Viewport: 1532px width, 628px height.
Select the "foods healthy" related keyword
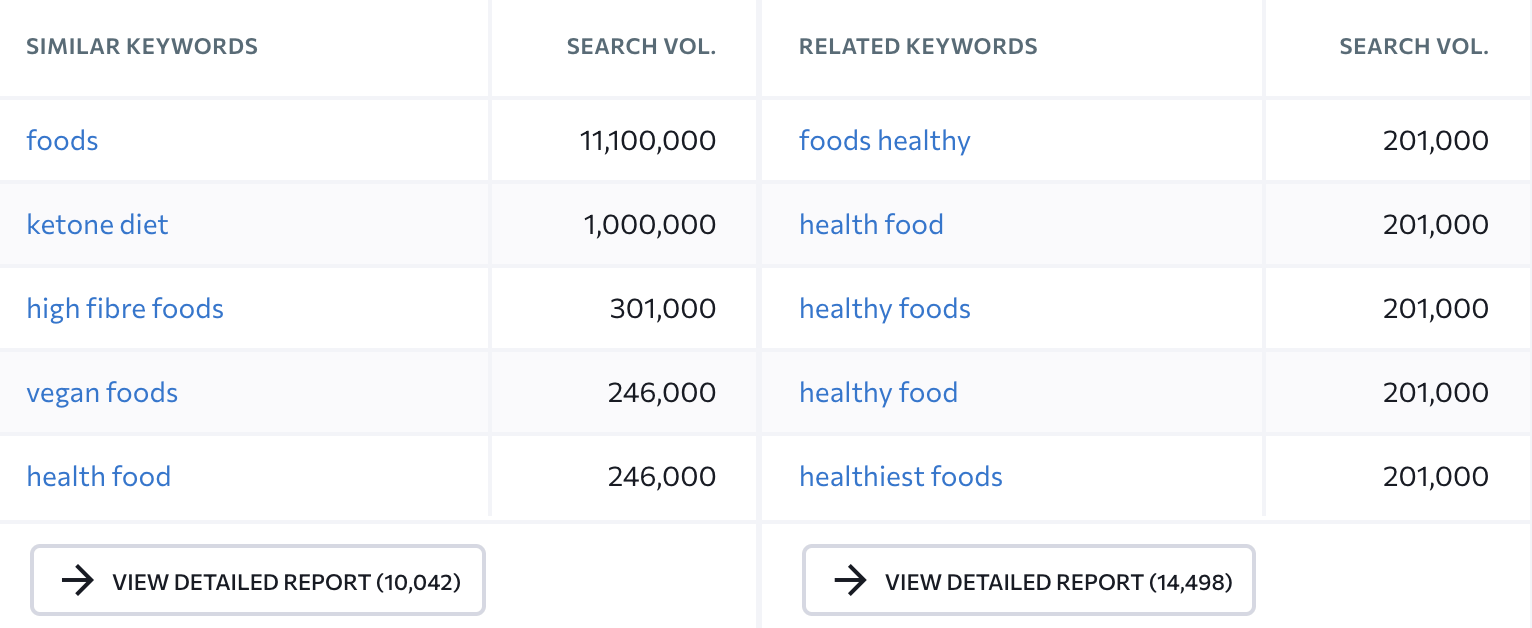(x=884, y=140)
